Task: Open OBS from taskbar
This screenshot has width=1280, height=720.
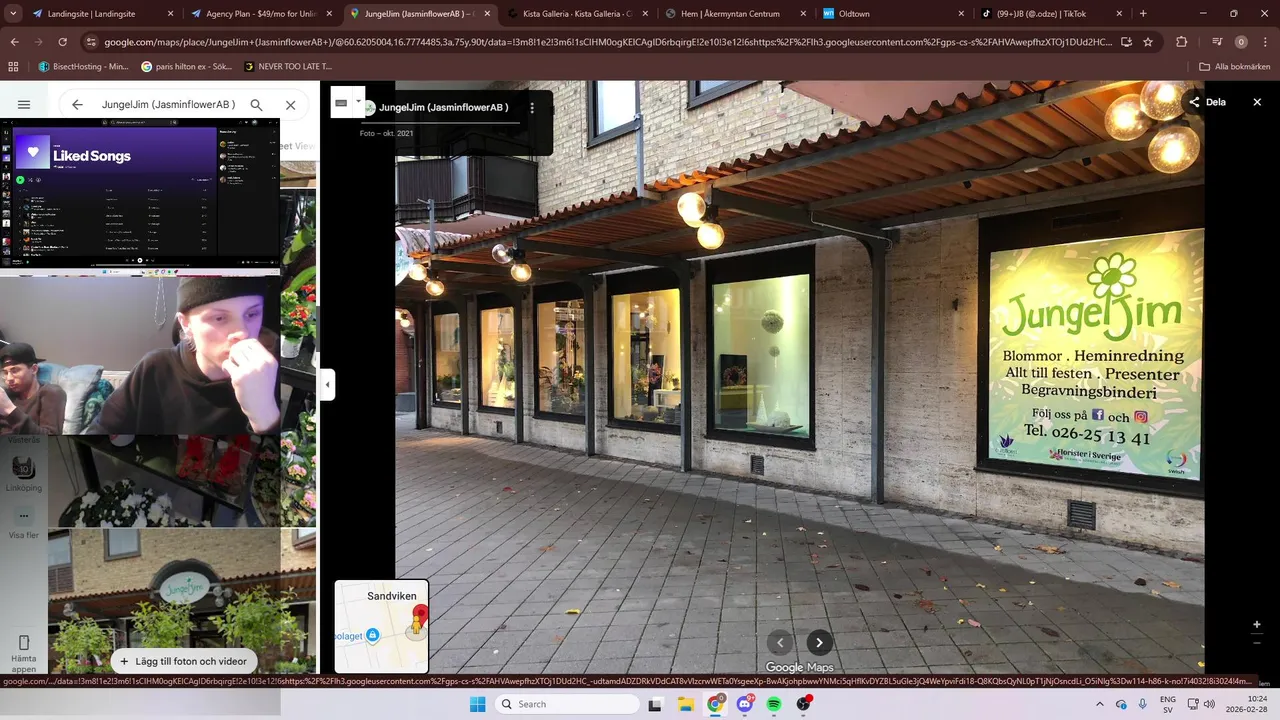Action: tap(803, 704)
